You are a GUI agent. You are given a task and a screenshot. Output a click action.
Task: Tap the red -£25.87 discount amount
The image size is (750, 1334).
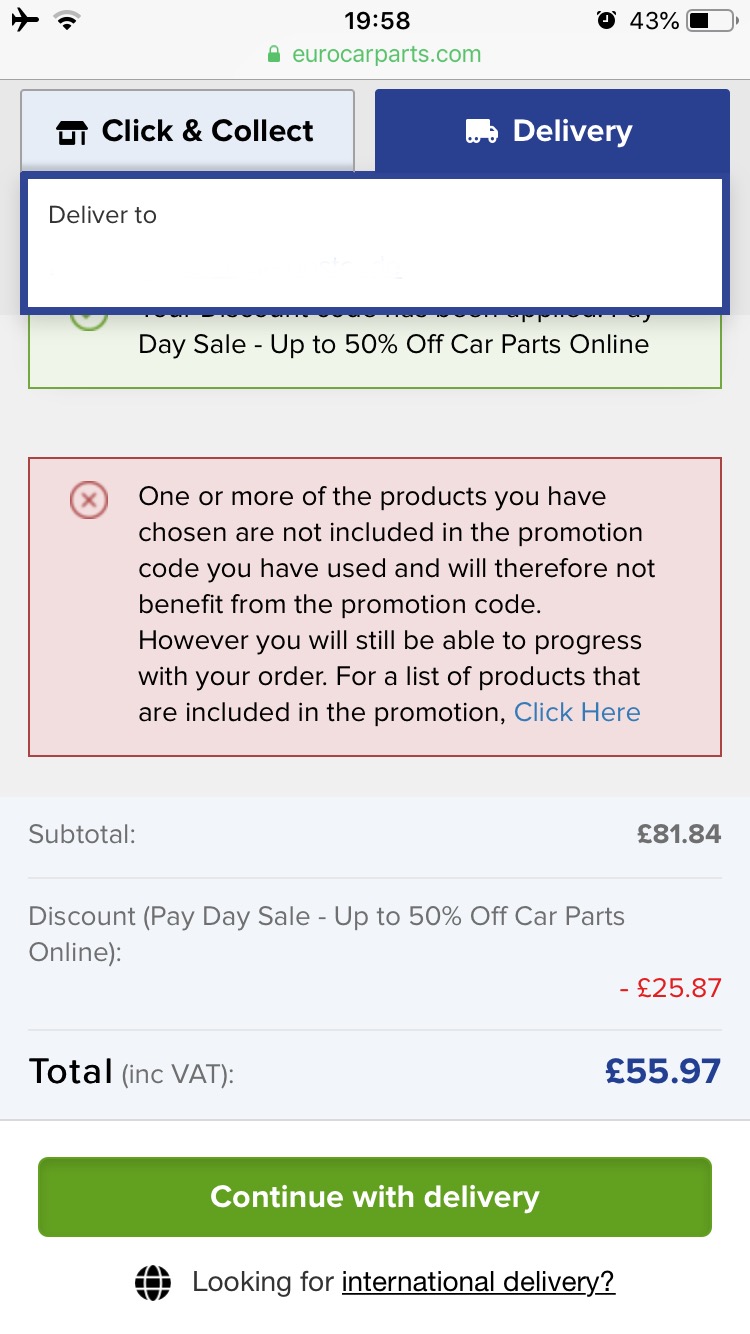670,988
